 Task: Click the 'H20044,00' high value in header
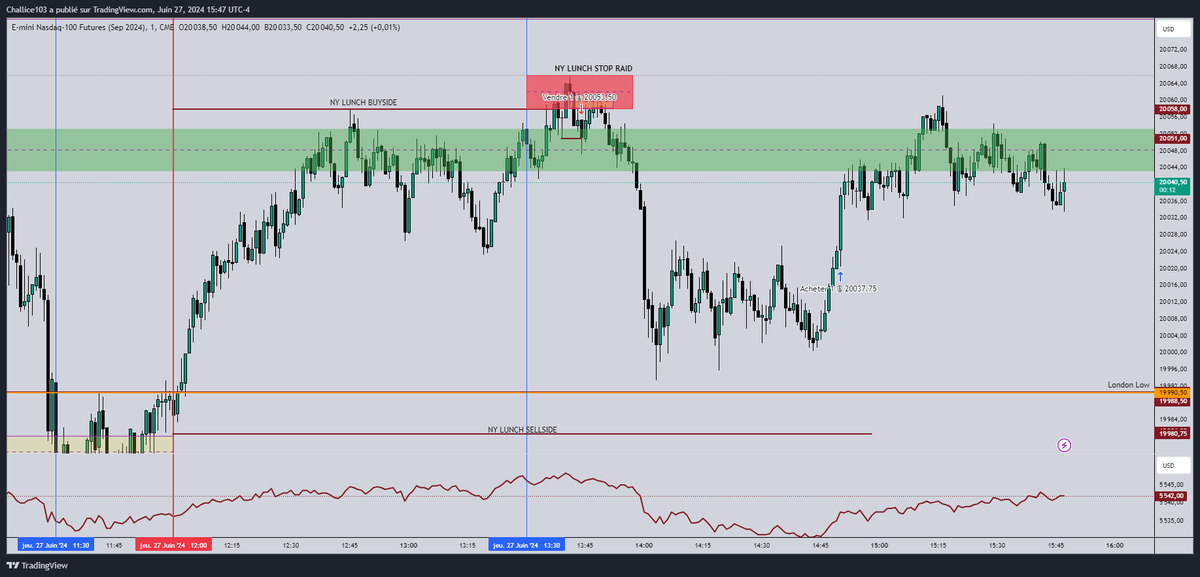pyautogui.click(x=240, y=27)
